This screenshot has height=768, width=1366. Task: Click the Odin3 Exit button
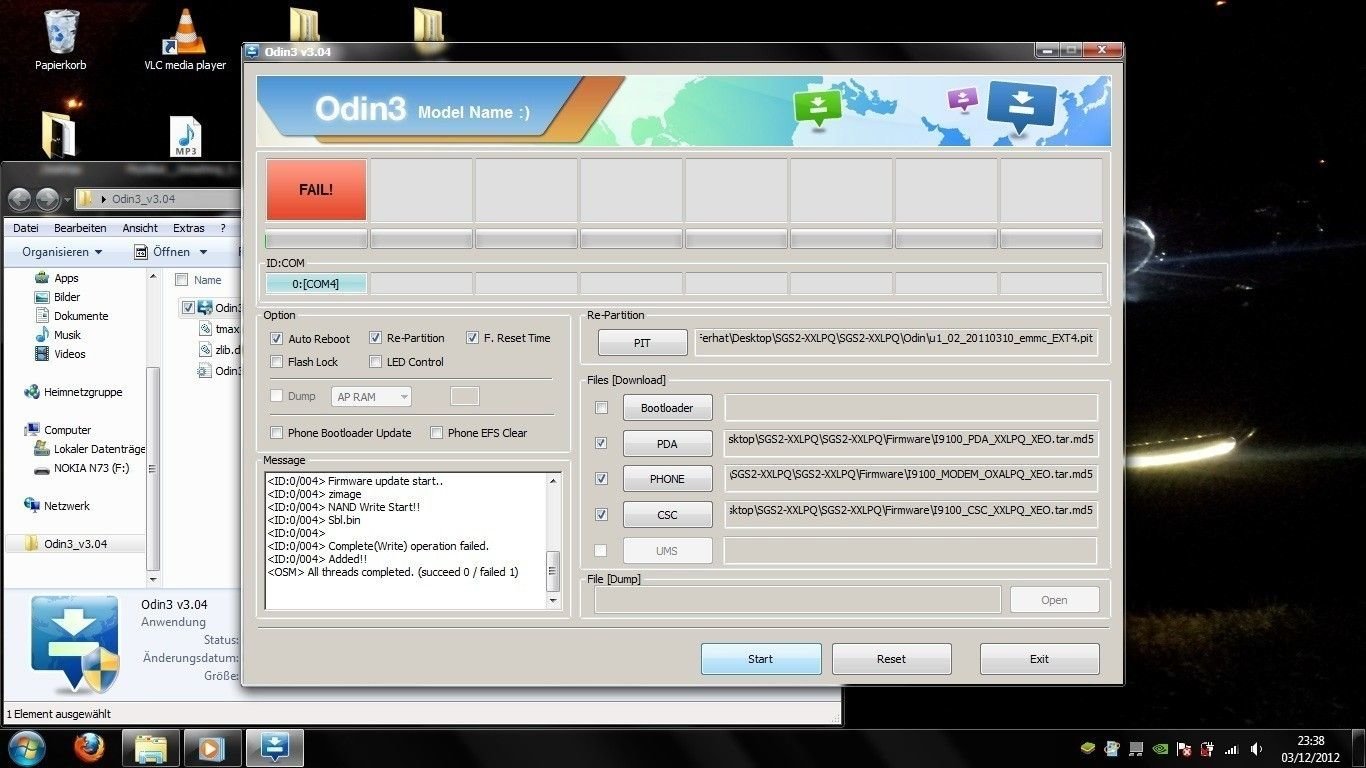point(1039,659)
